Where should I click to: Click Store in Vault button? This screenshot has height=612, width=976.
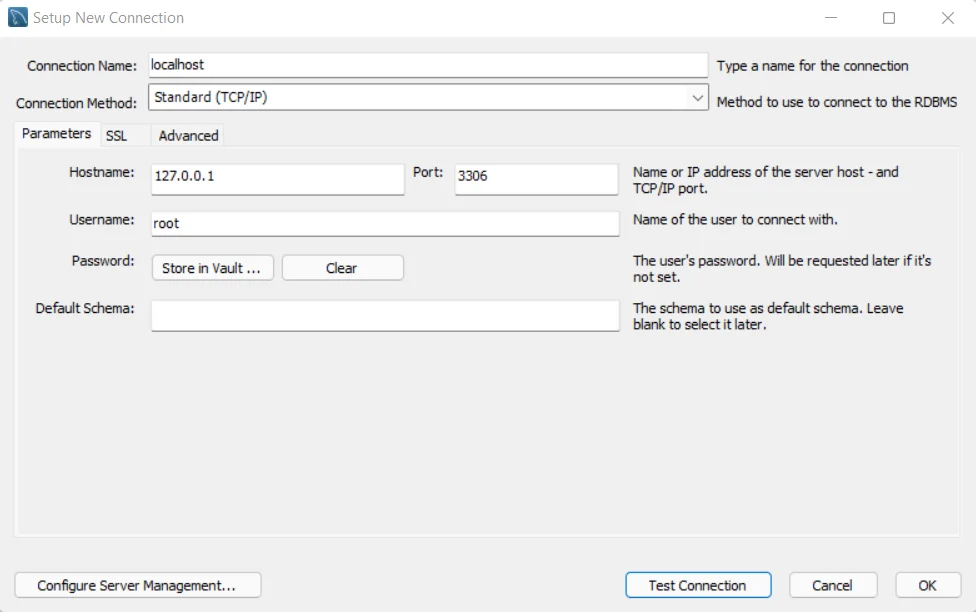tap(212, 268)
